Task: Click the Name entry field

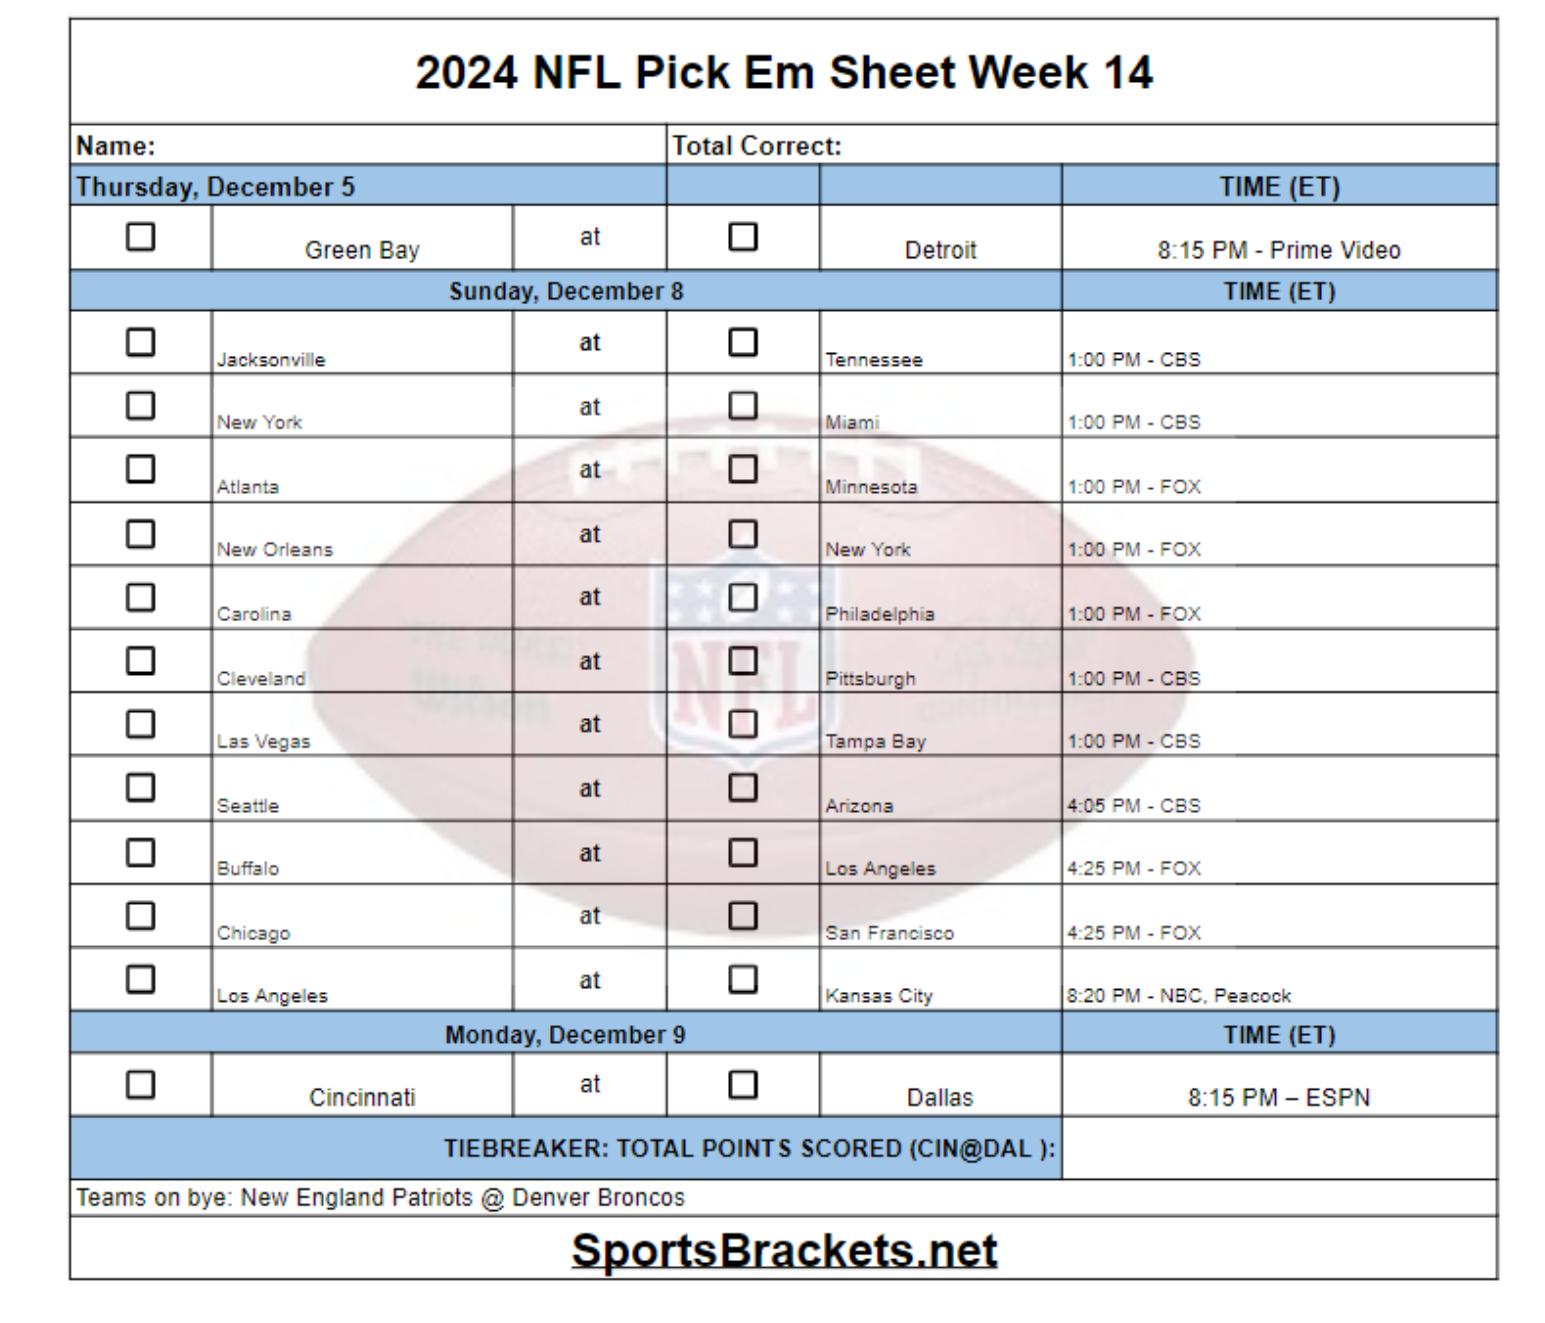Action: (x=400, y=146)
